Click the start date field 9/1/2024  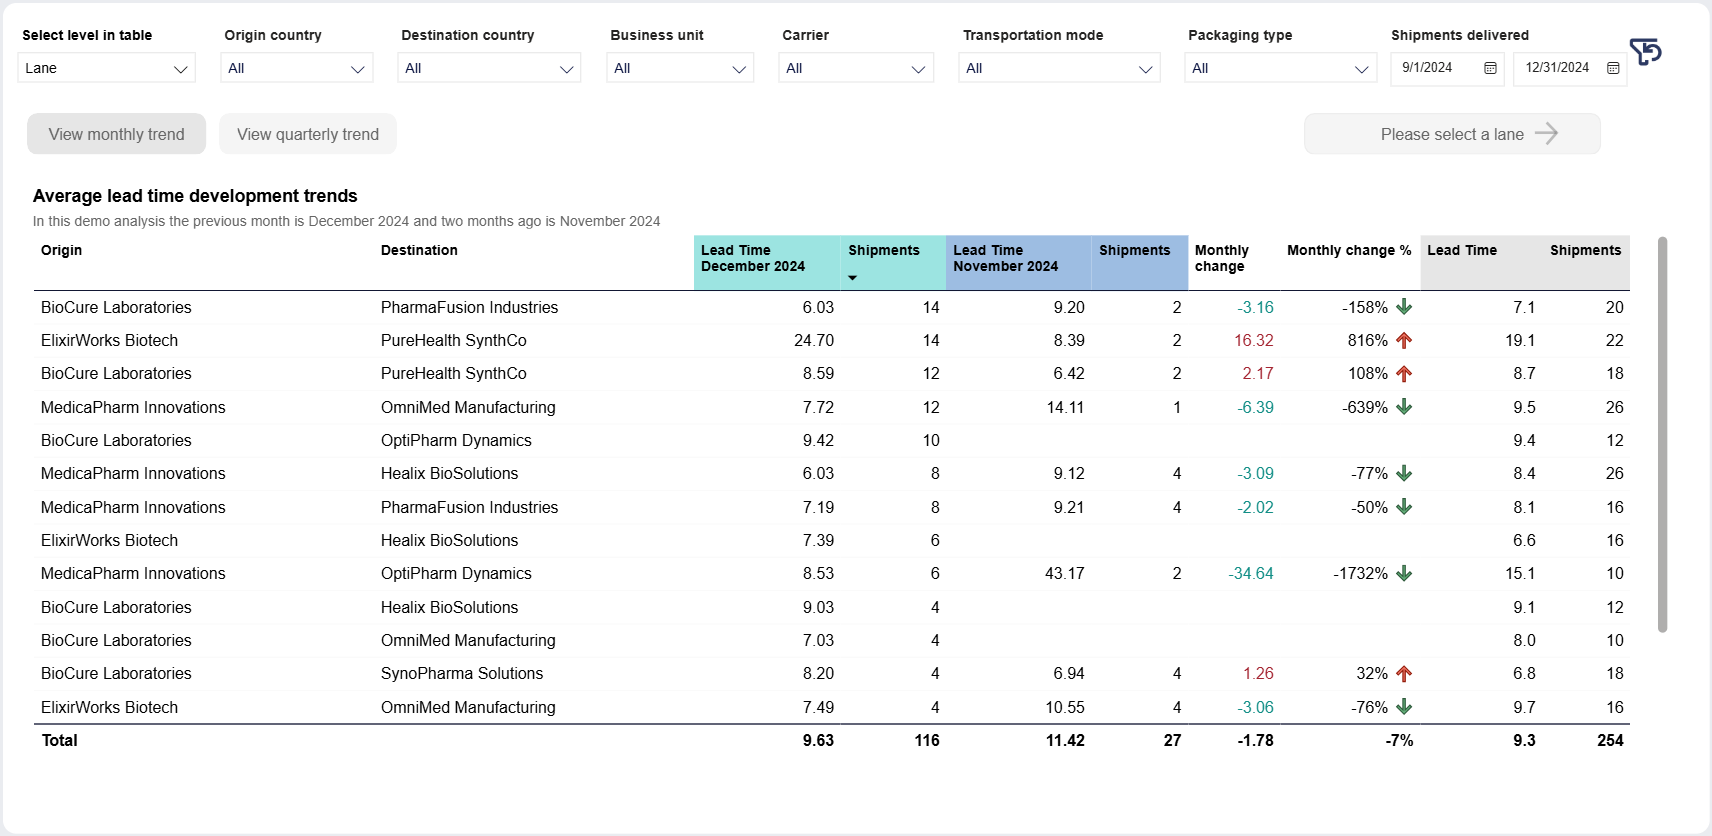click(1448, 68)
